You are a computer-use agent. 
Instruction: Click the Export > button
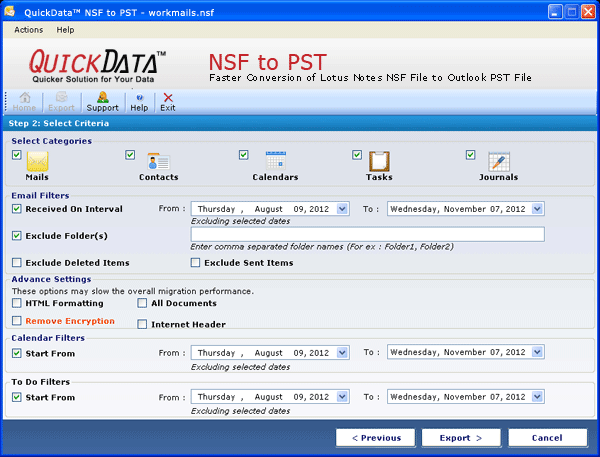tap(461, 438)
